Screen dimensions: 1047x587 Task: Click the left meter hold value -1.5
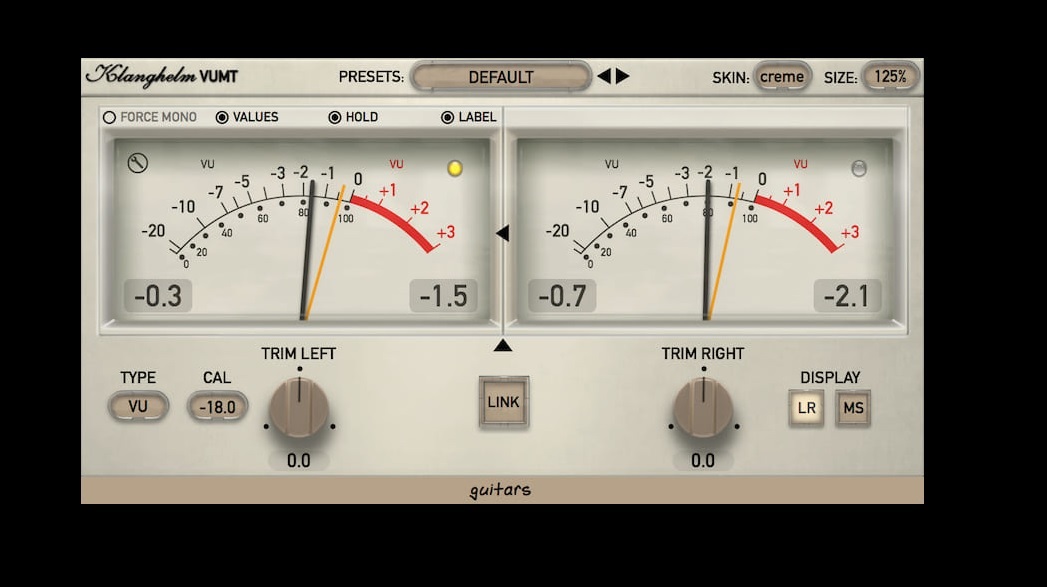pyautogui.click(x=443, y=296)
